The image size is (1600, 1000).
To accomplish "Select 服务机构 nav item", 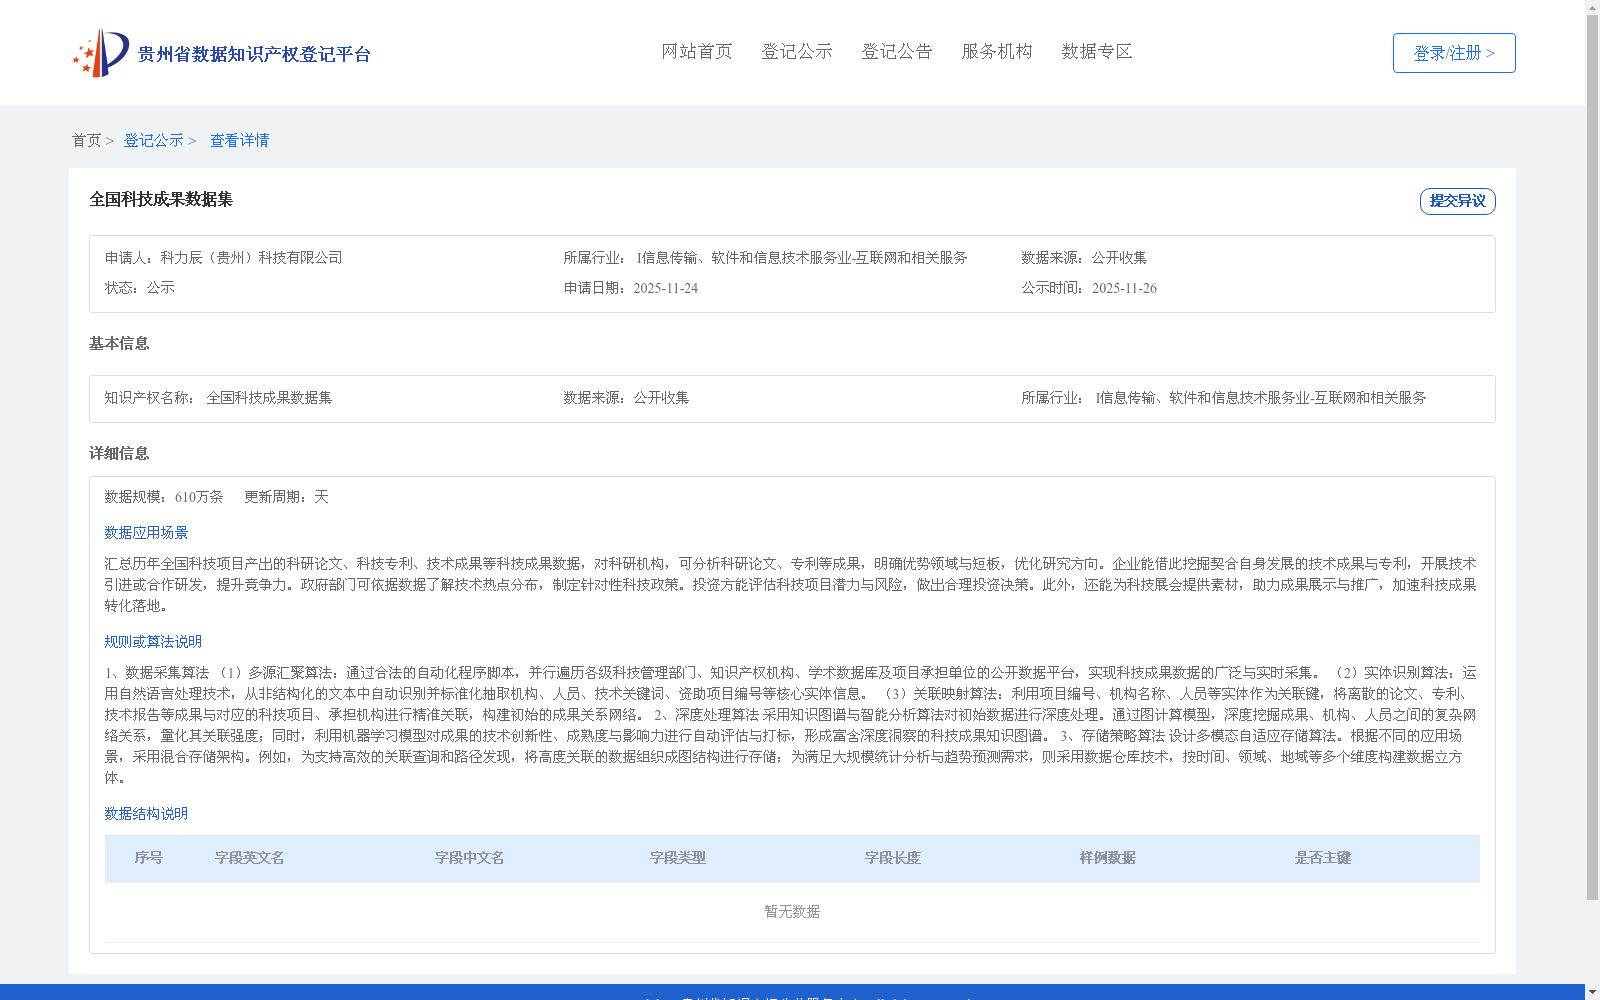I will click(997, 51).
